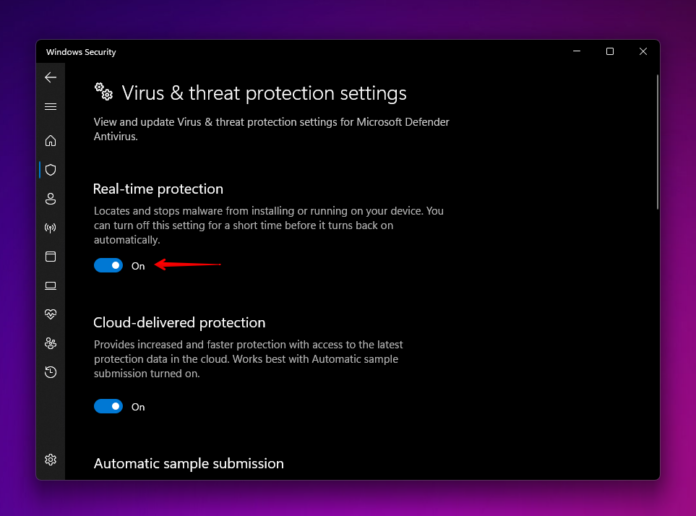Click the Automatic sample submission heading
696x516 pixels.
pos(188,464)
